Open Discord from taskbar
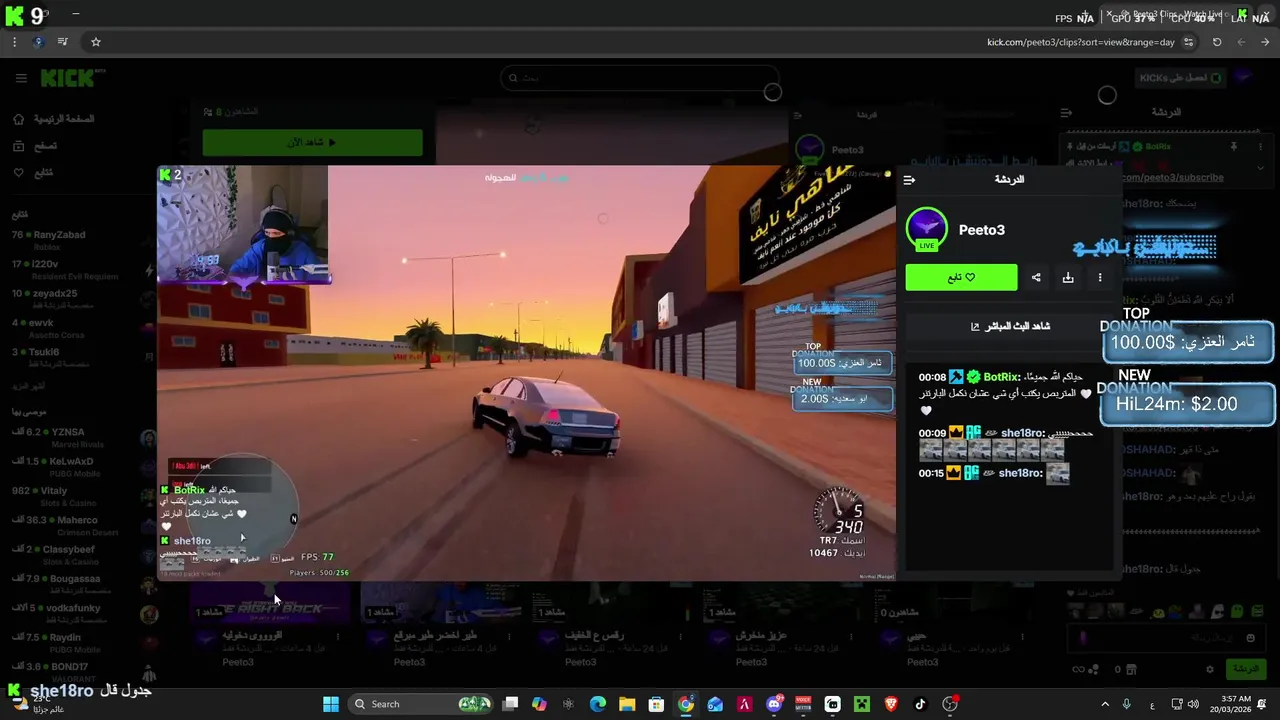 (x=774, y=704)
